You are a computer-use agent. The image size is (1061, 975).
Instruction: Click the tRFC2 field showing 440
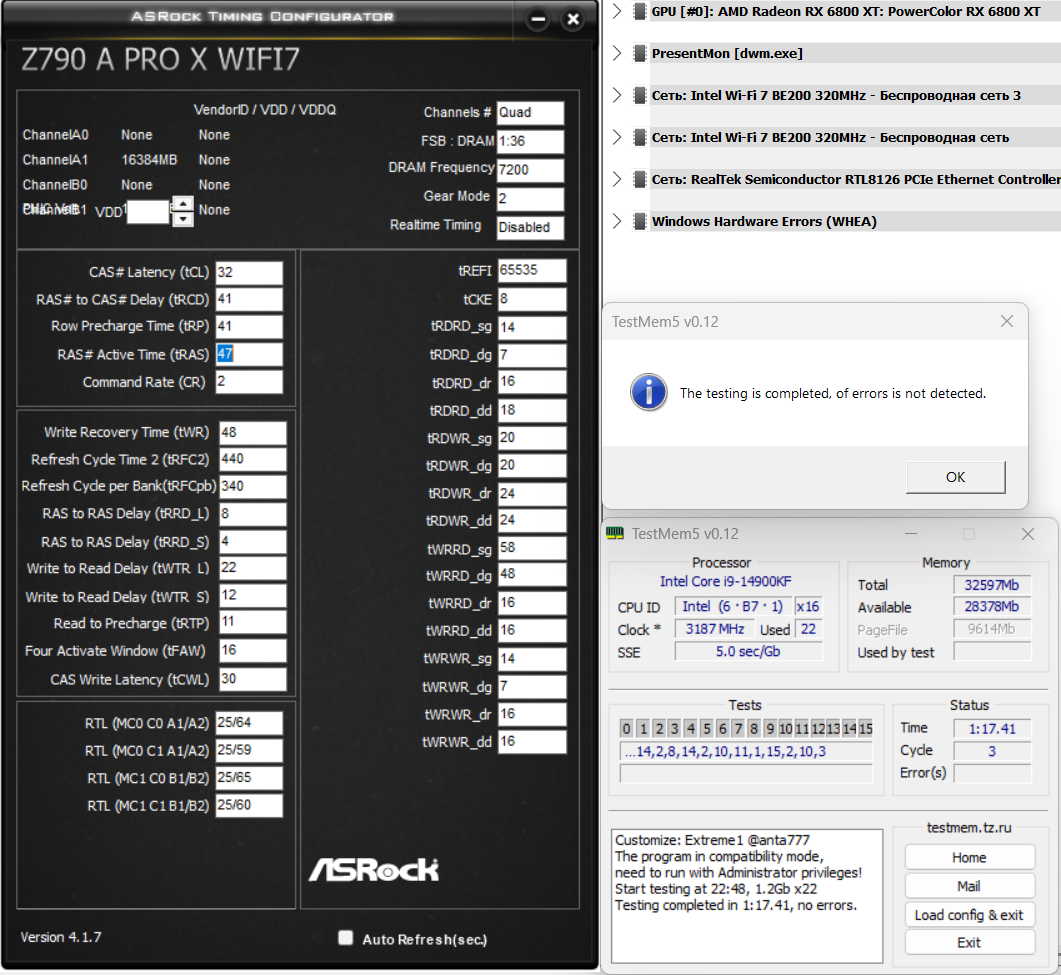[252, 459]
